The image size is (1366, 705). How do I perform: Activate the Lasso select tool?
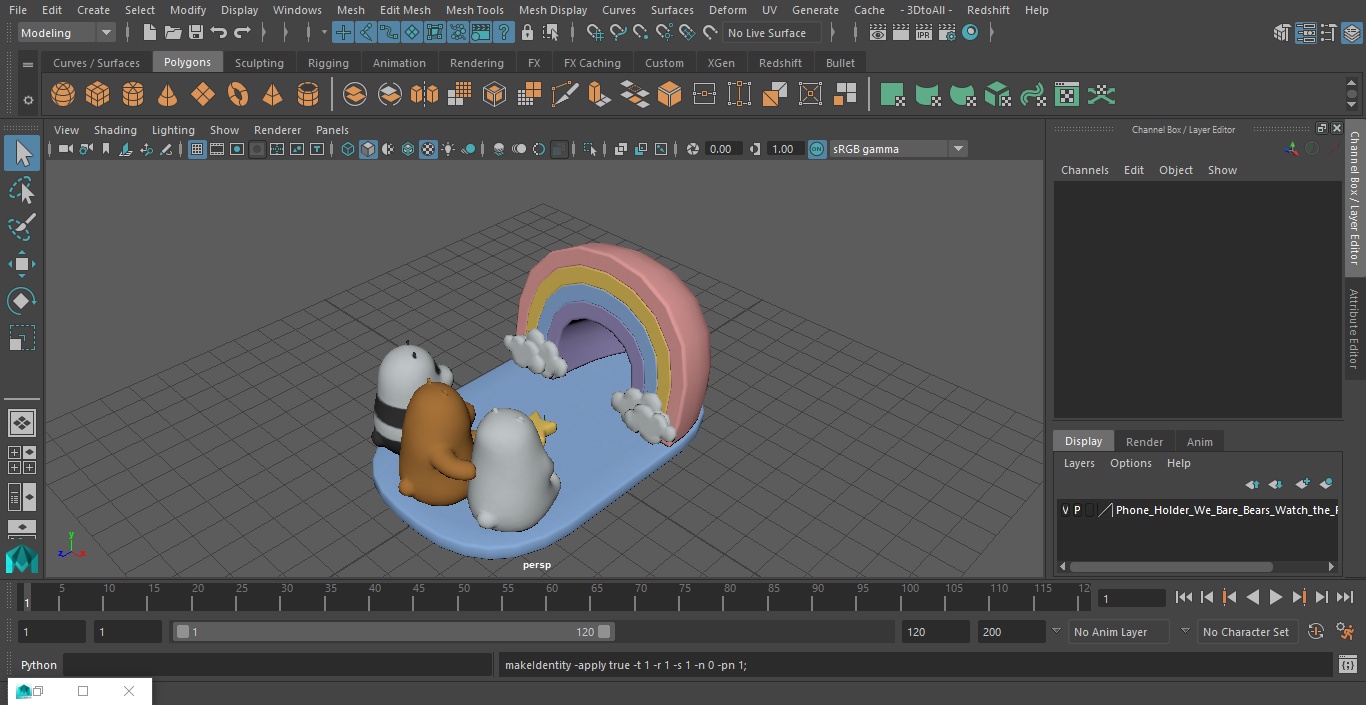pyautogui.click(x=22, y=190)
